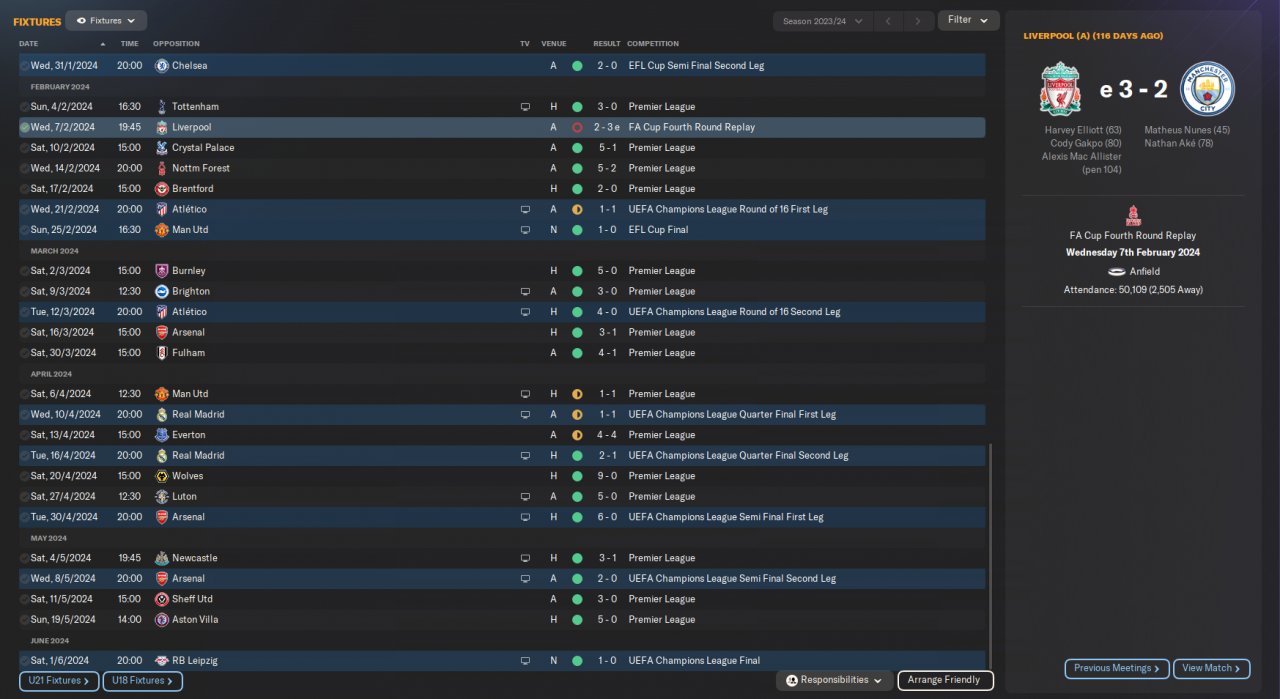The height and width of the screenshot is (699, 1280).
Task: Toggle the selection tick on the Liverpool fixture row
Action: pos(25,128)
